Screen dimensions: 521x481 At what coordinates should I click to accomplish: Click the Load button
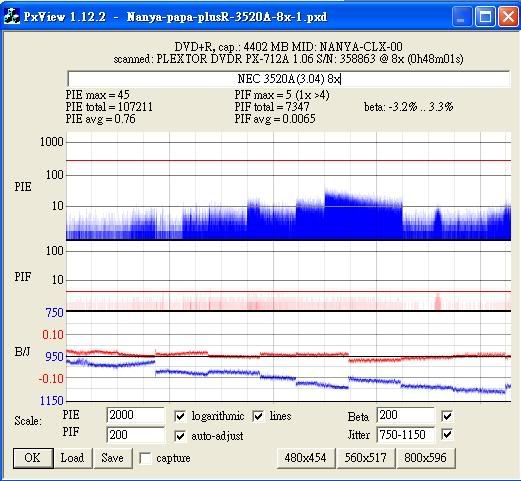(72, 458)
